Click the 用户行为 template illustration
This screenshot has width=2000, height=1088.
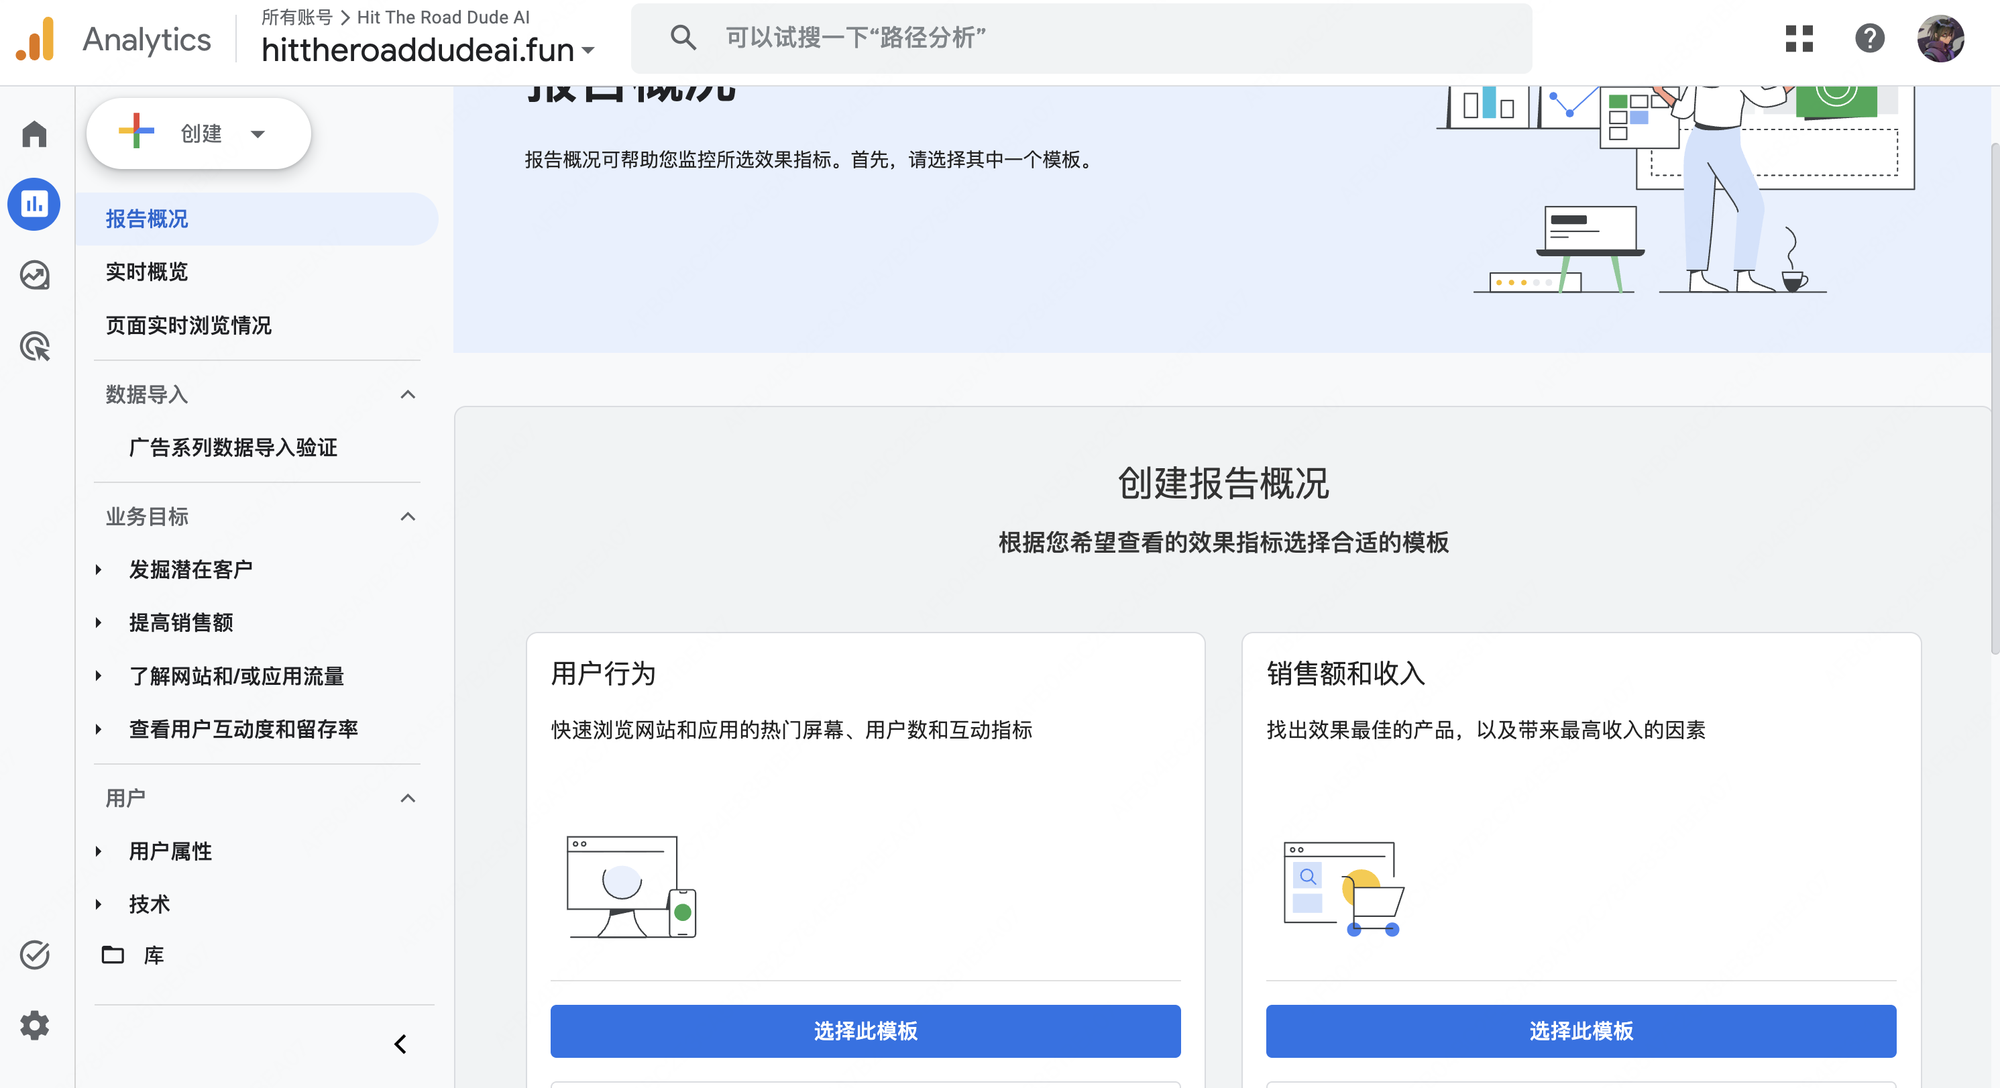point(631,887)
